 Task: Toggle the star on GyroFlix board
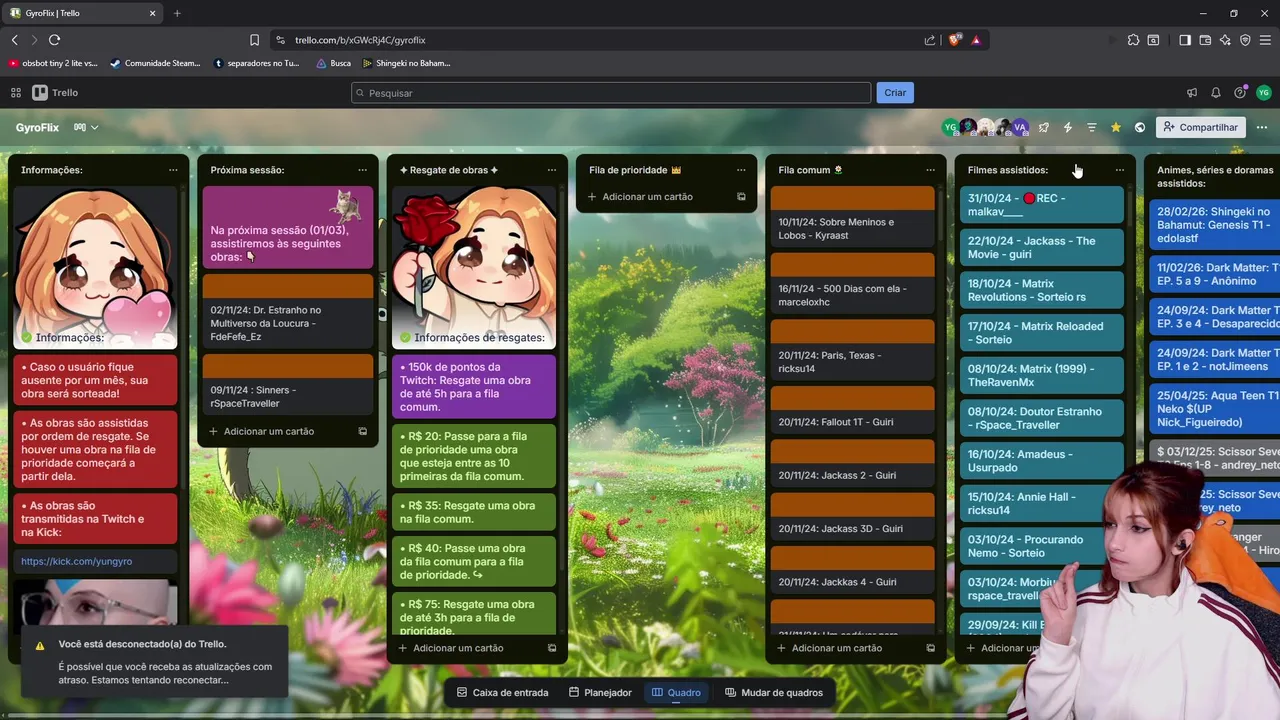click(1116, 127)
